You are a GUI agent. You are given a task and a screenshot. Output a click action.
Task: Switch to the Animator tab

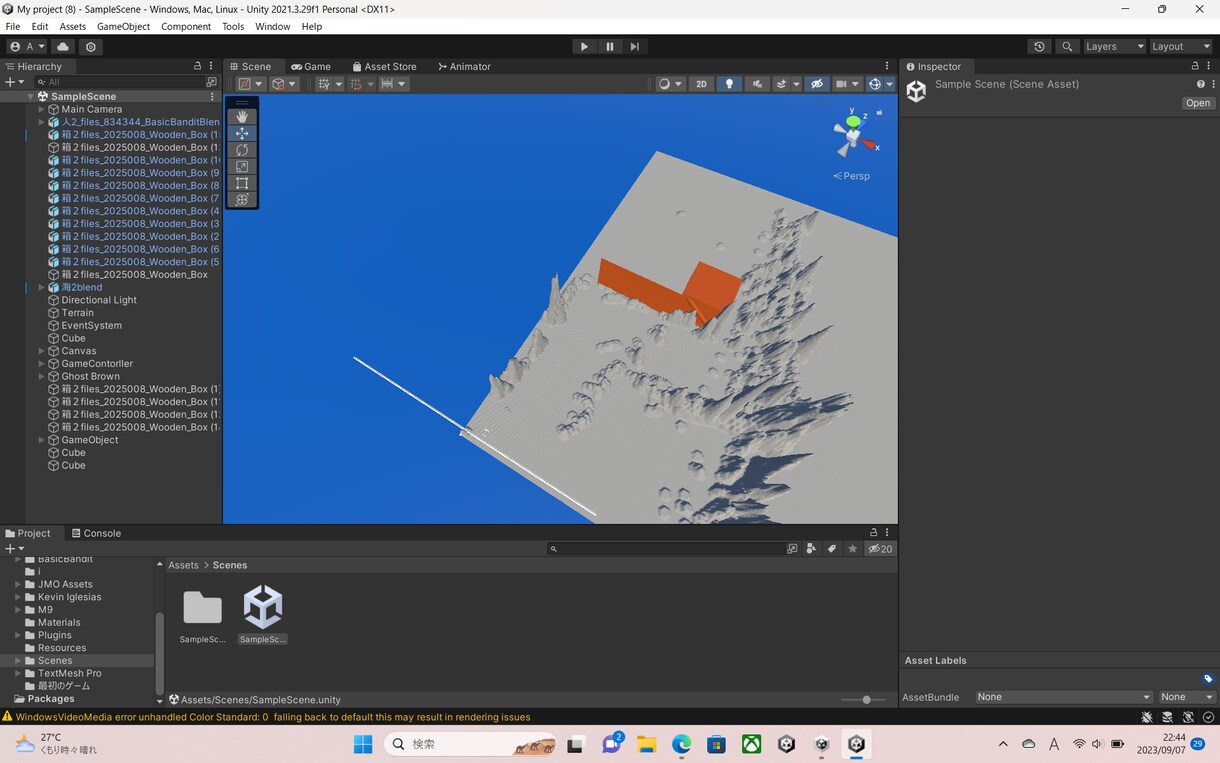(x=464, y=67)
